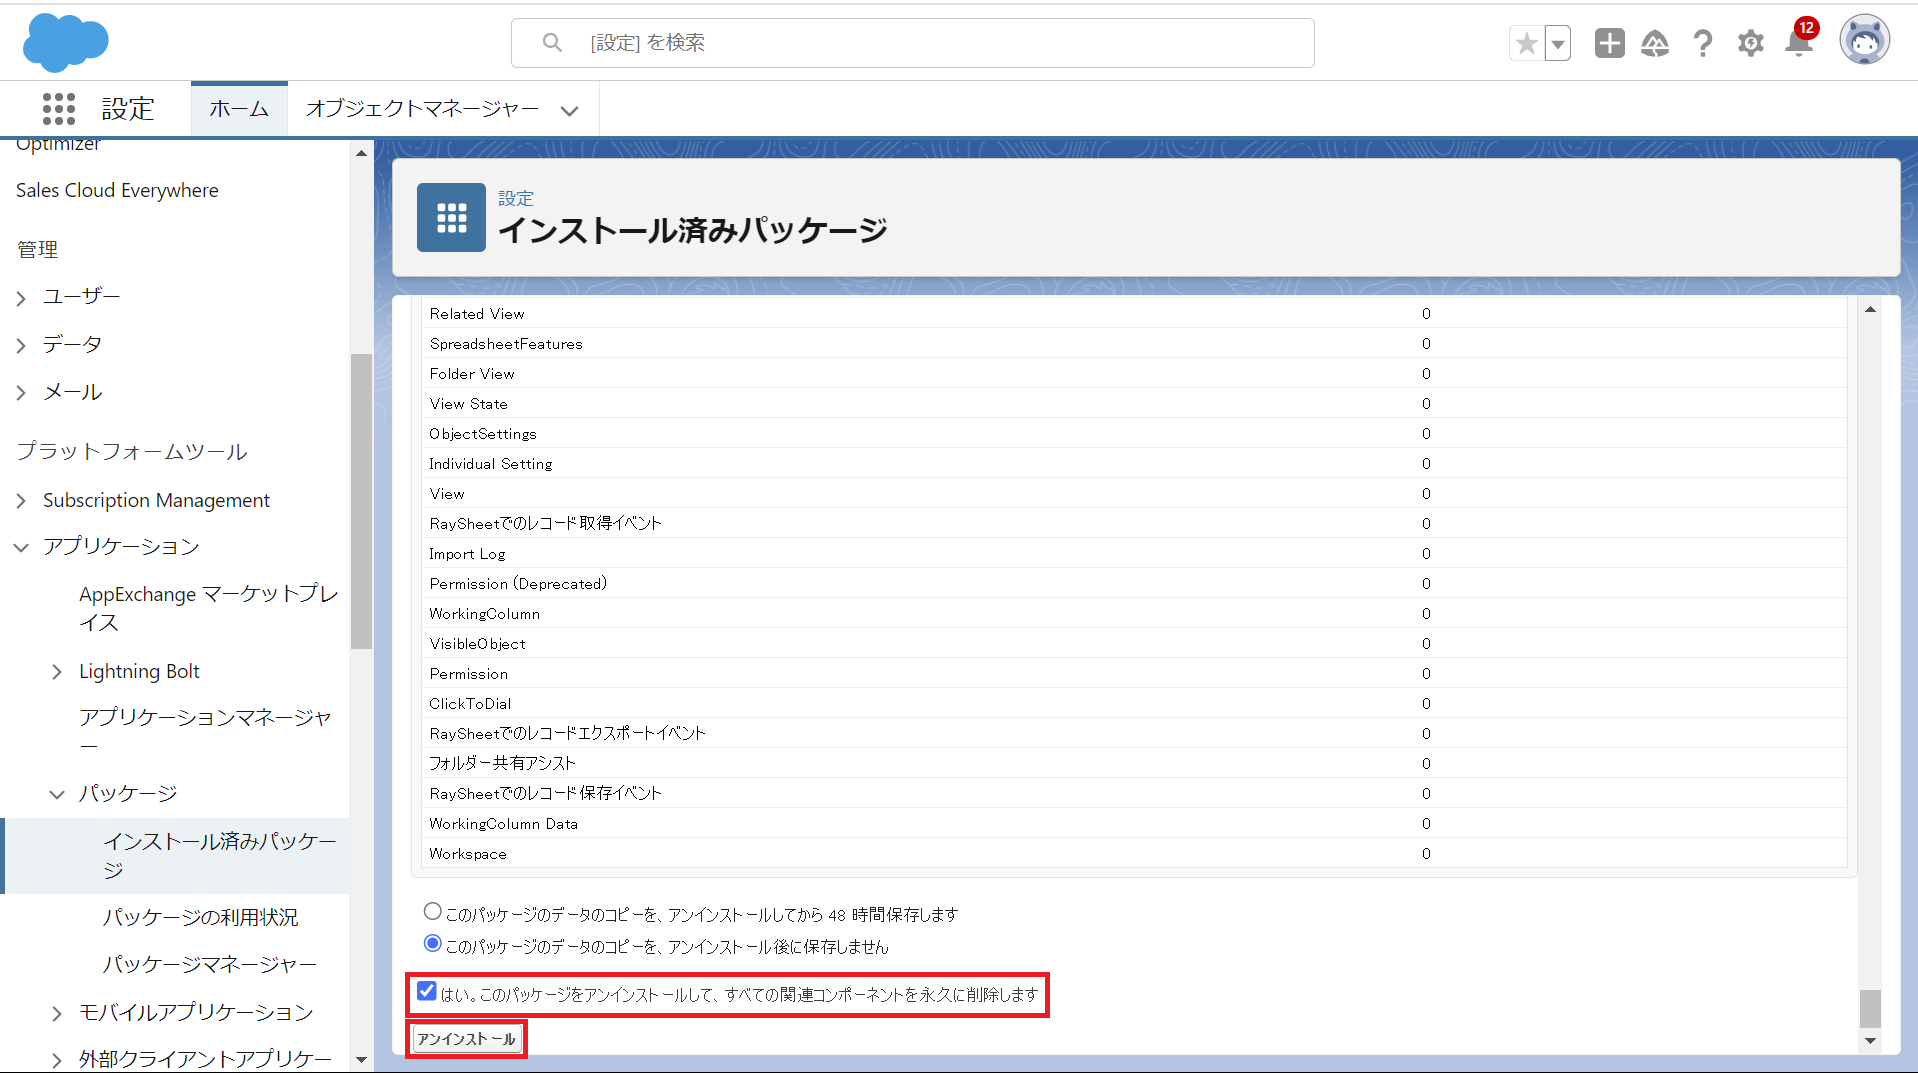Click the ClickToDial row
The height and width of the screenshot is (1073, 1918).
(x=1133, y=703)
